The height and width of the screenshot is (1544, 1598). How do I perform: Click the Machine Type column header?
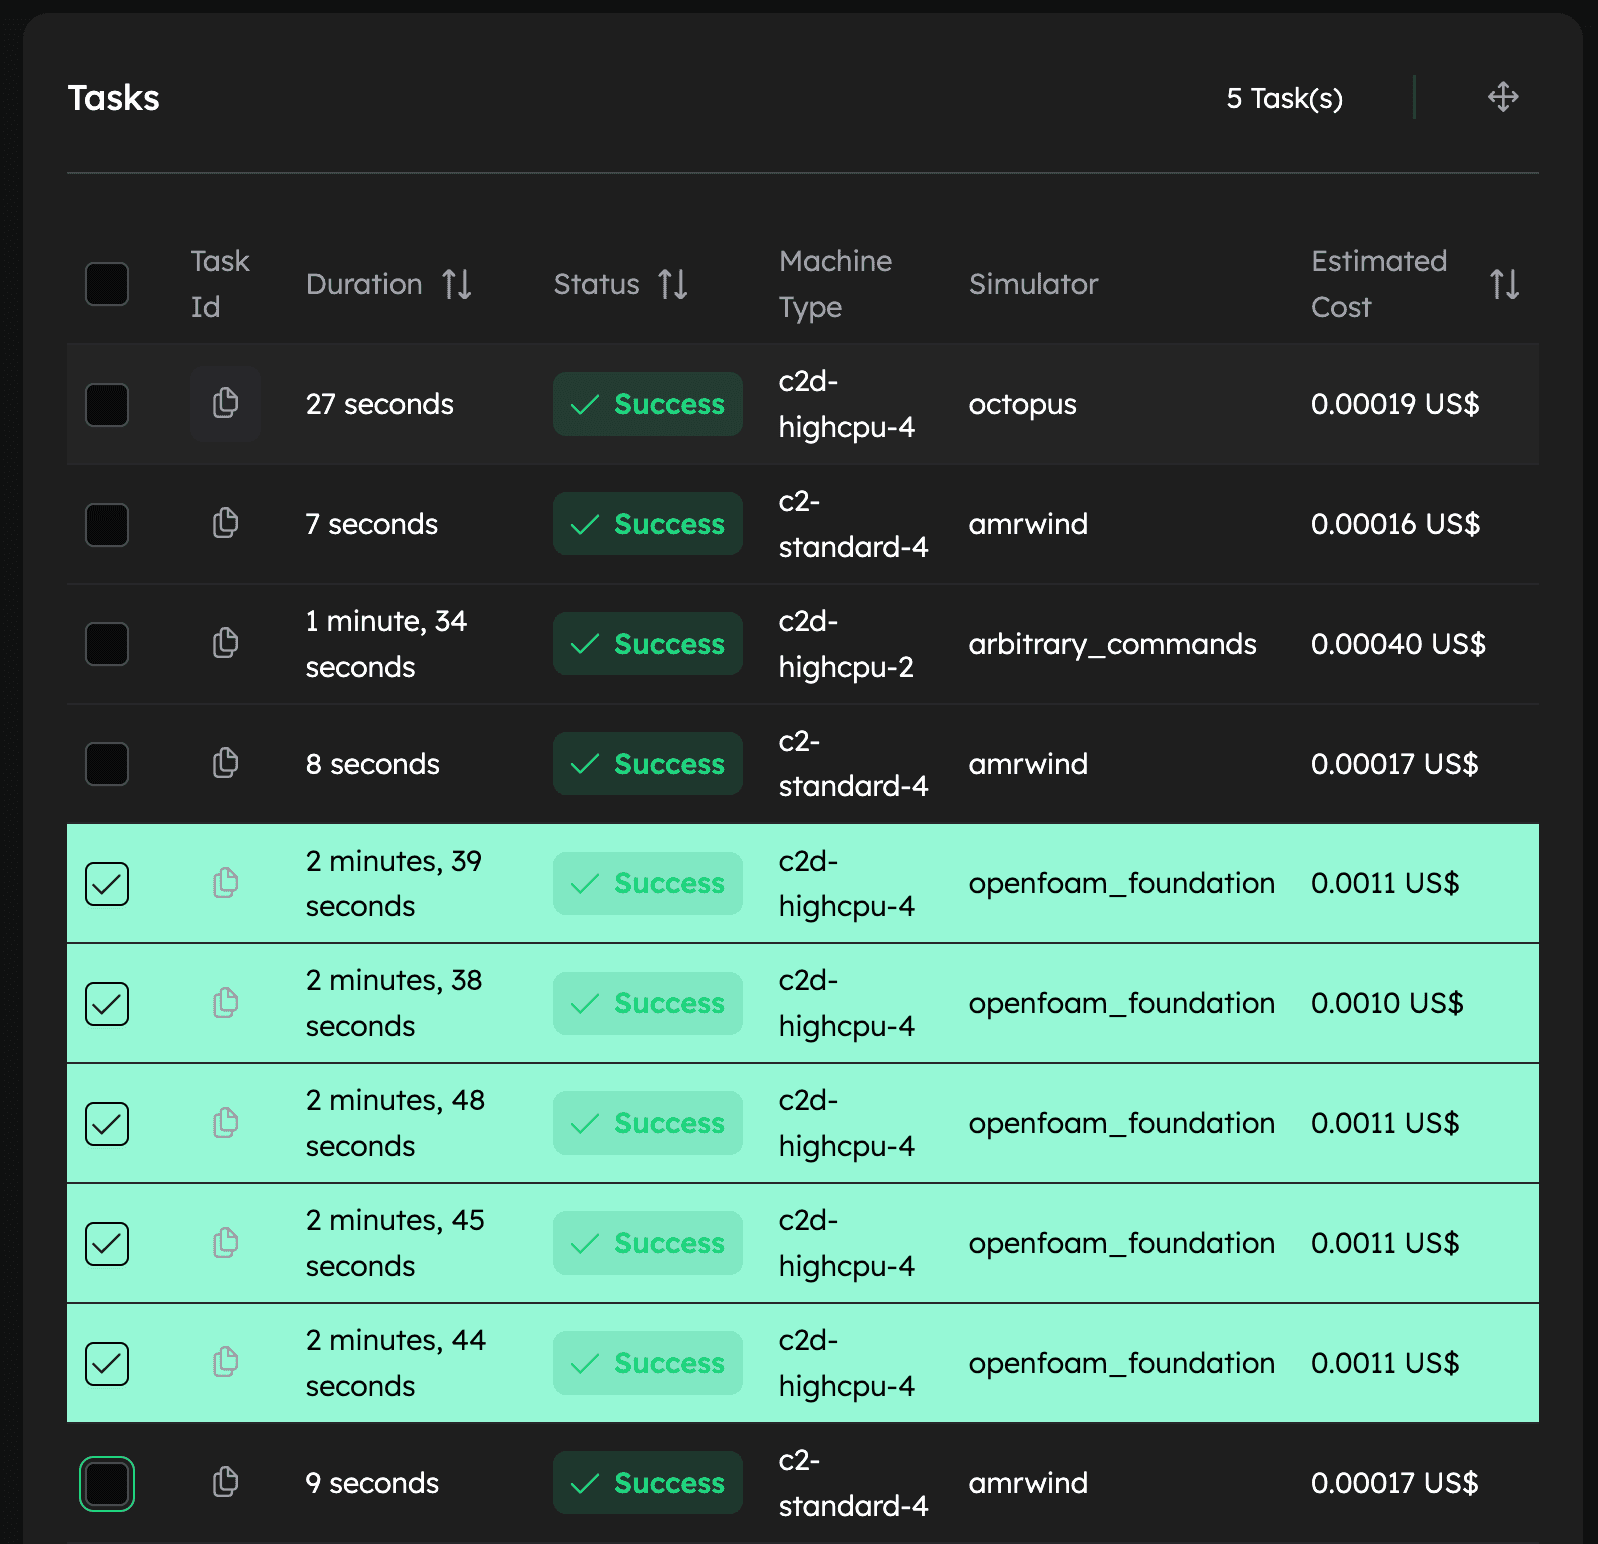(835, 284)
